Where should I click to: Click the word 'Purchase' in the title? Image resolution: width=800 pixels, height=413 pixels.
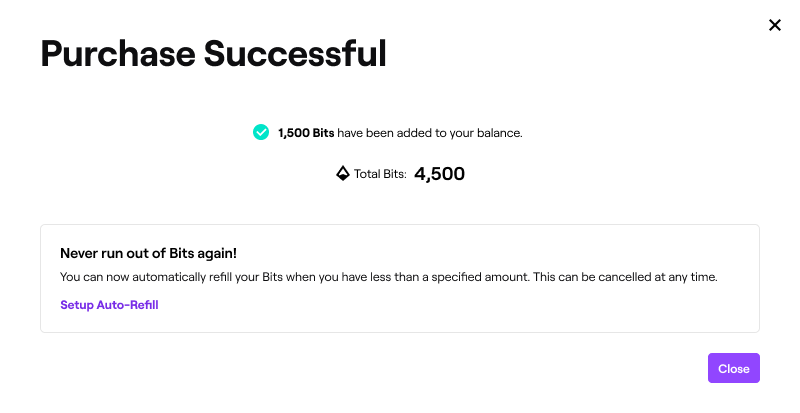point(118,54)
